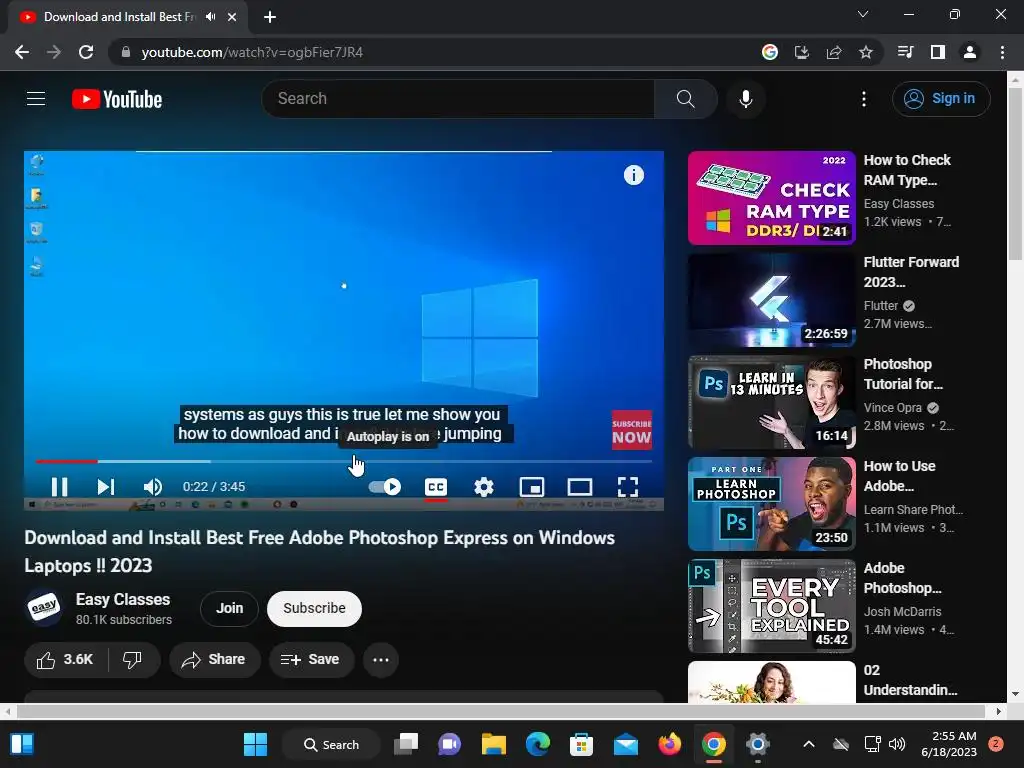Dislike the video with thumbs down

[133, 660]
